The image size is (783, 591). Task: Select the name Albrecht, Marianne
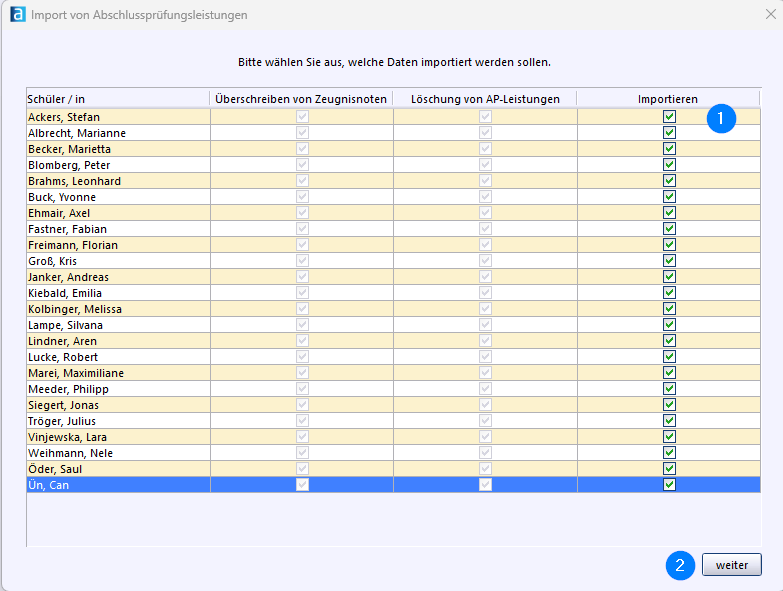77,133
